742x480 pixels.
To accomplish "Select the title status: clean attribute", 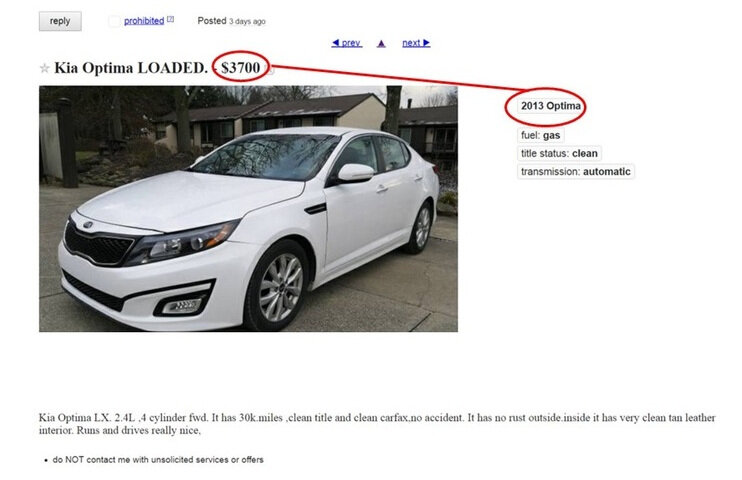I will (559, 153).
